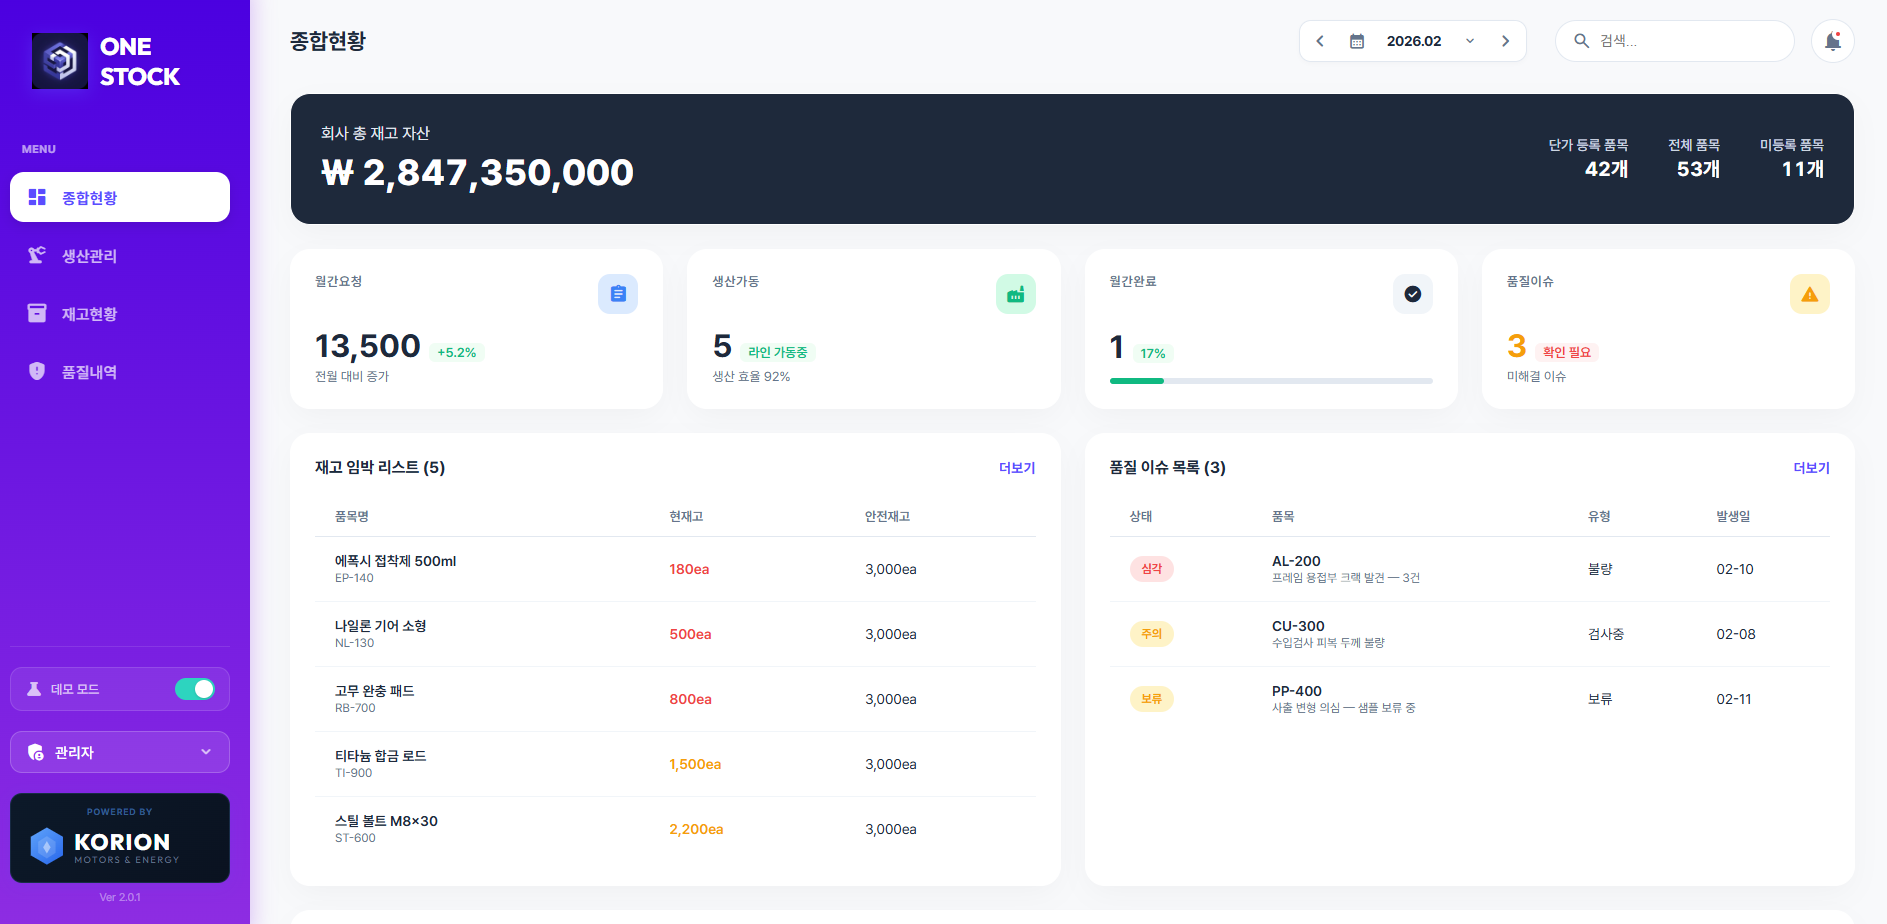Go to the next month
1887x924 pixels.
tap(1505, 41)
